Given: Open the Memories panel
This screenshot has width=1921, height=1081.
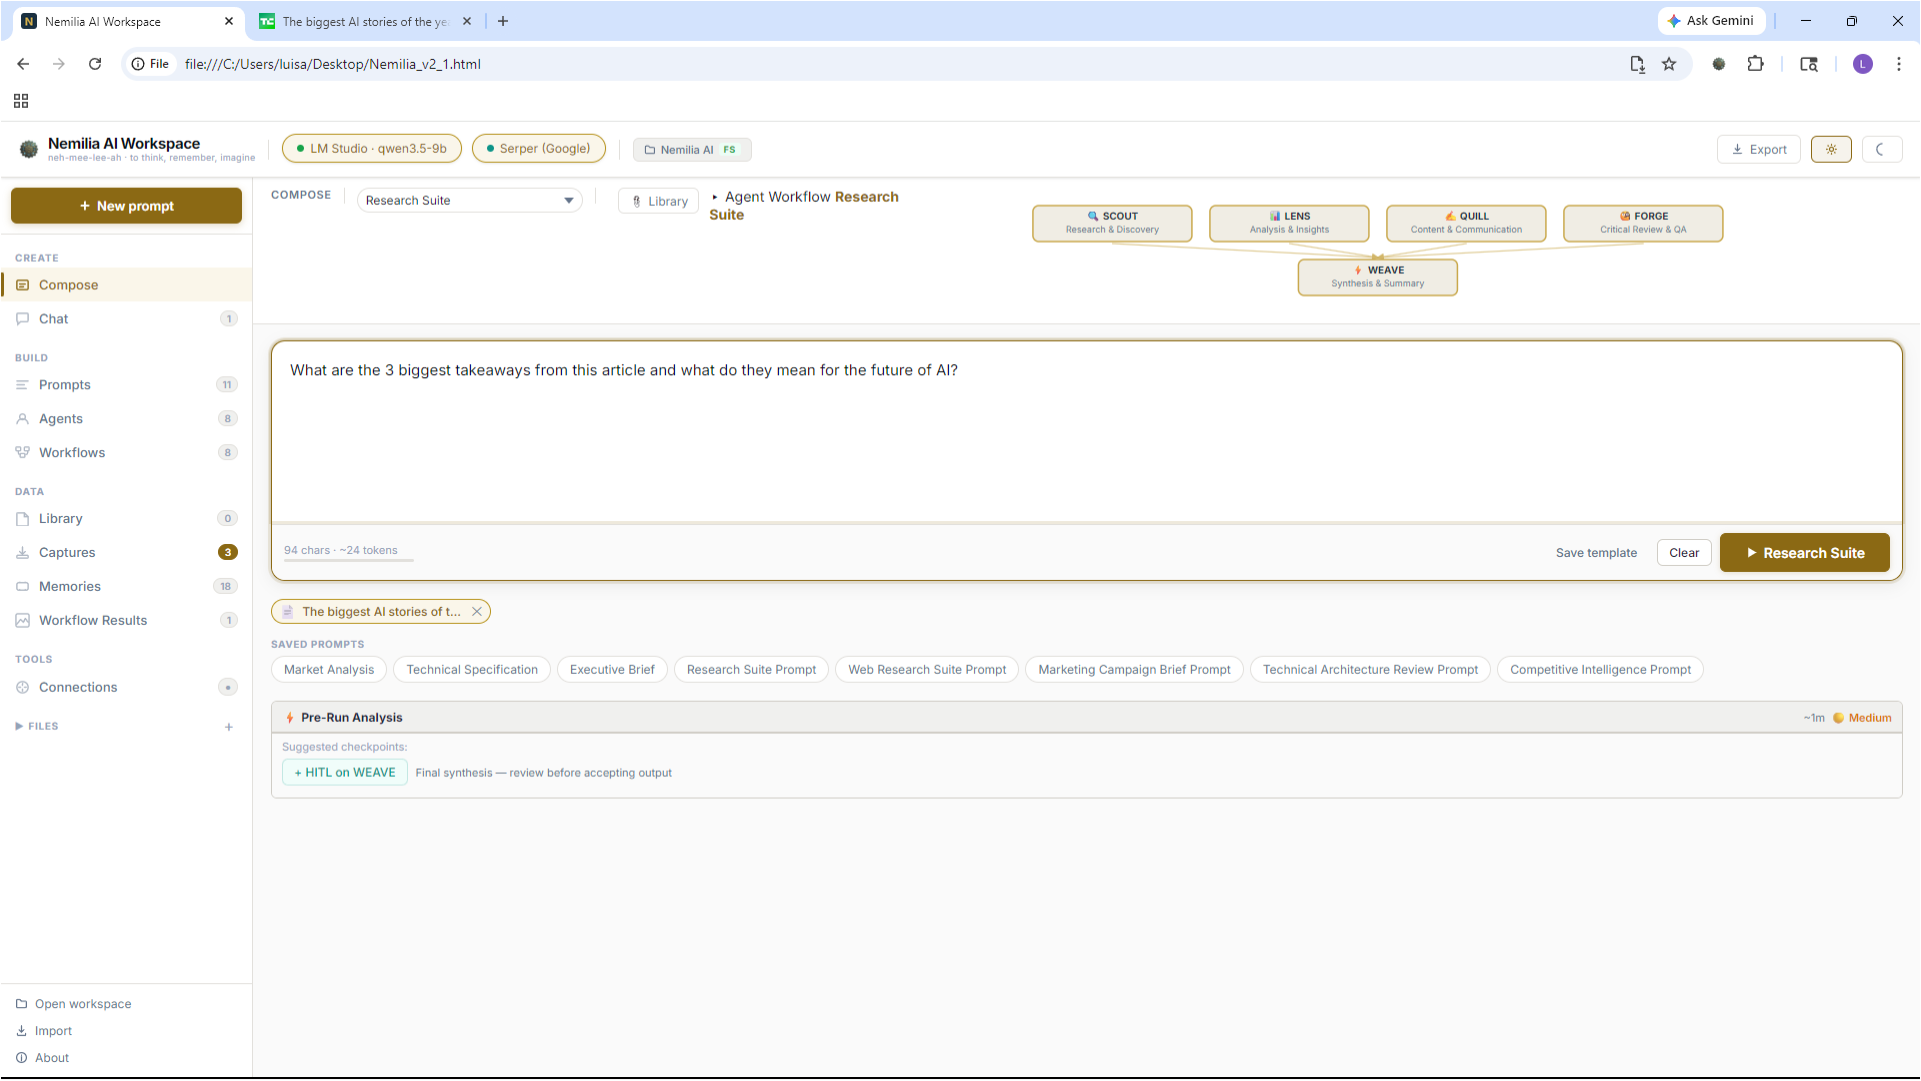Looking at the screenshot, I should click(70, 586).
